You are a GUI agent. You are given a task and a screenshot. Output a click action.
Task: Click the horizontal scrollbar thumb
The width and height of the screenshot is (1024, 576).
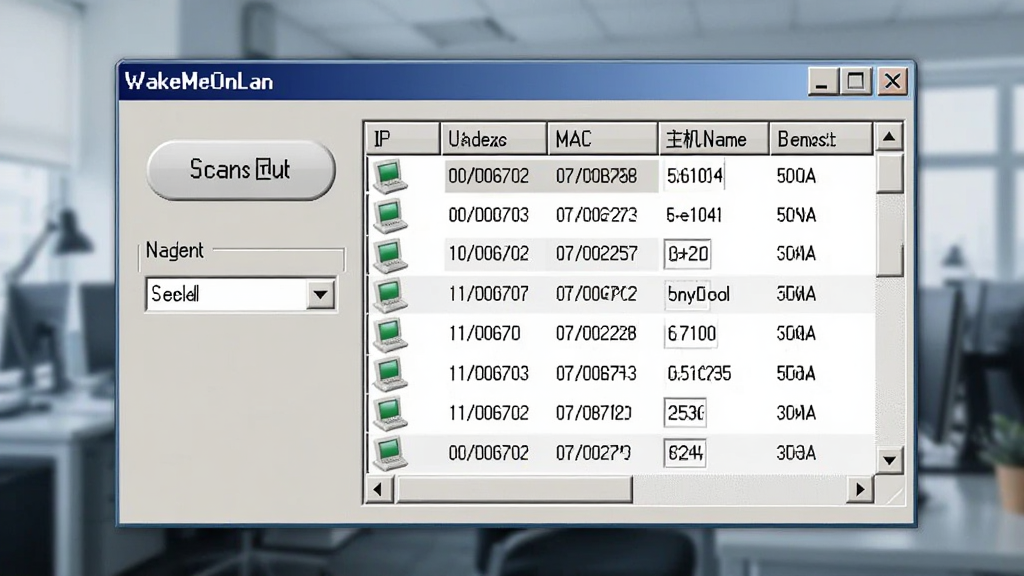tap(515, 489)
